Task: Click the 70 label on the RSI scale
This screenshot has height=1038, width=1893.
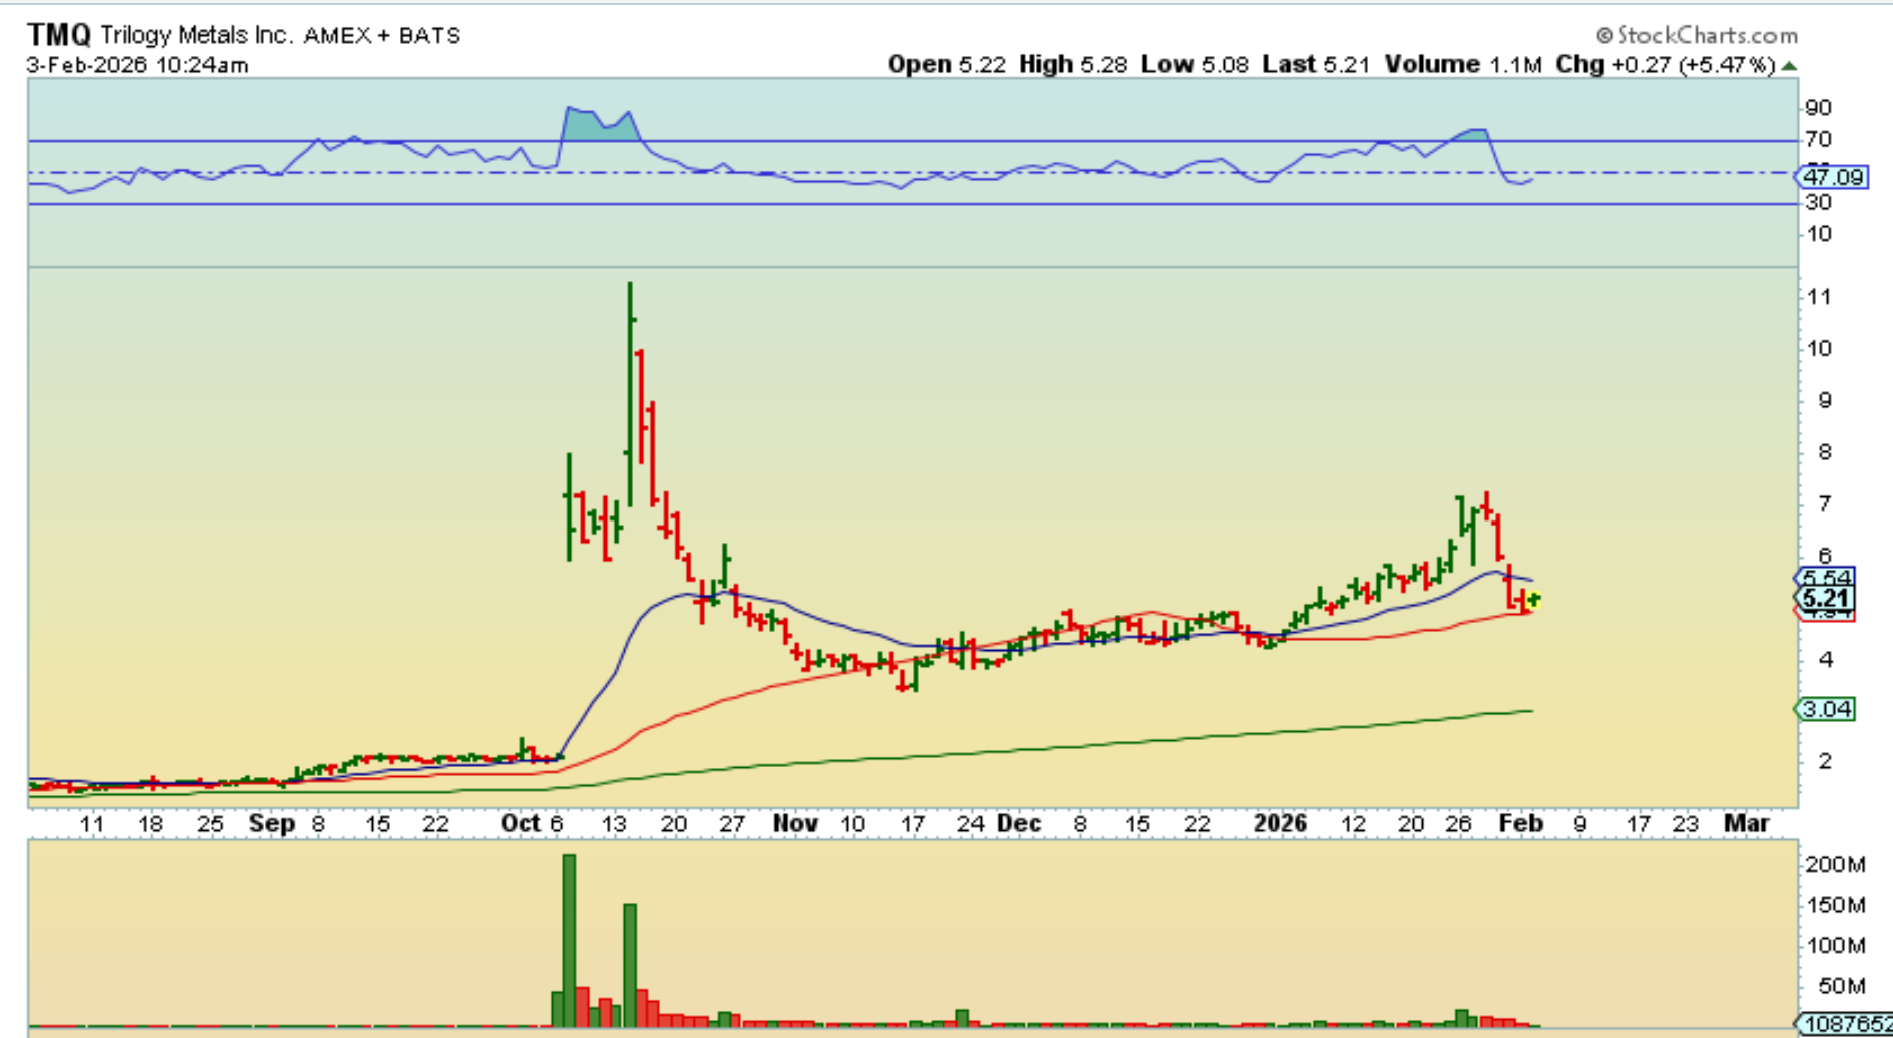Action: [1819, 139]
